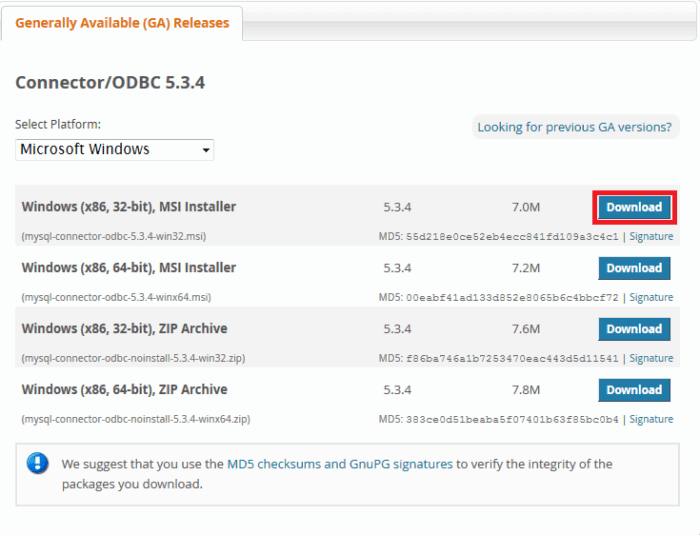
Task: Select the Connector/ODBC 5.3.4 heading
Action: coord(110,83)
